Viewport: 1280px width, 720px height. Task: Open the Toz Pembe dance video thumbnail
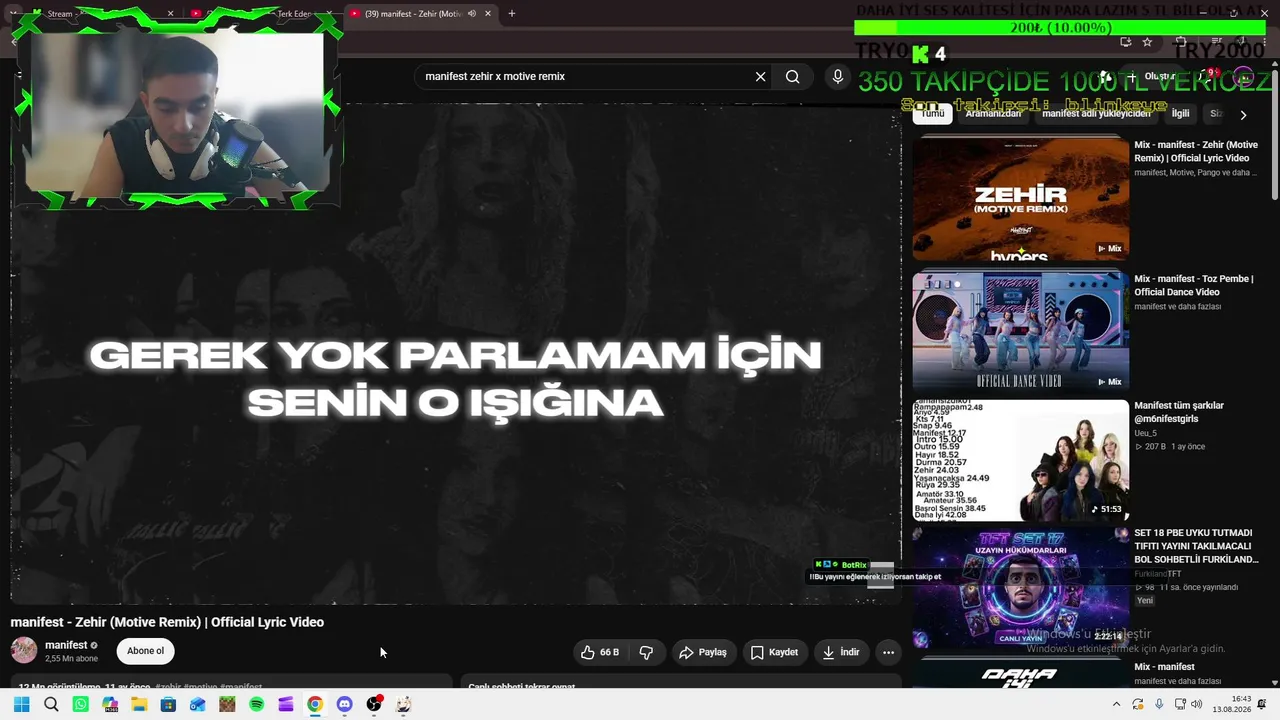[x=1020, y=331]
